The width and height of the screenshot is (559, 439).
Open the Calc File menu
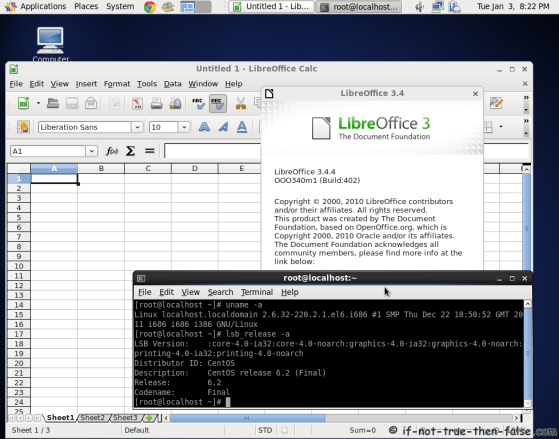(16, 84)
